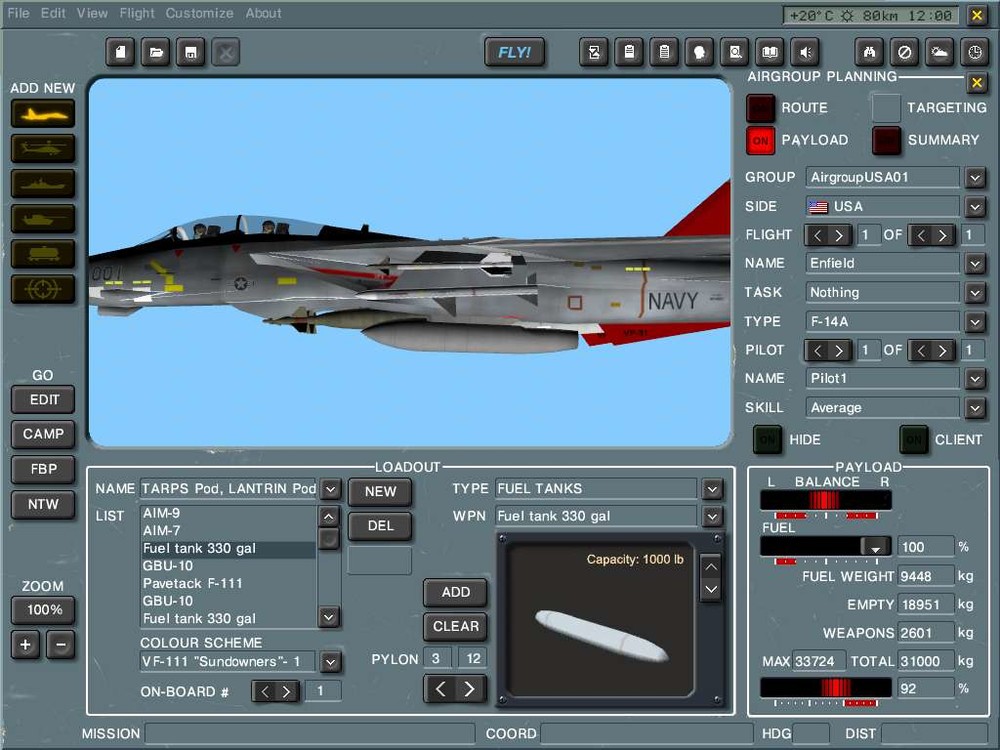
Task: Open the COLOUR SCHEME dropdown for Sundowners
Action: coord(330,660)
